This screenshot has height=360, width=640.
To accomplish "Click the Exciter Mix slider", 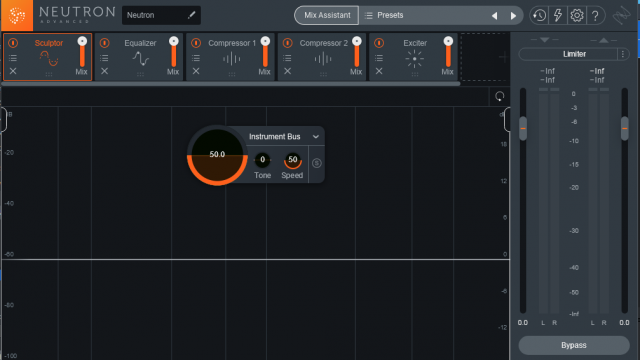I will click(x=448, y=52).
